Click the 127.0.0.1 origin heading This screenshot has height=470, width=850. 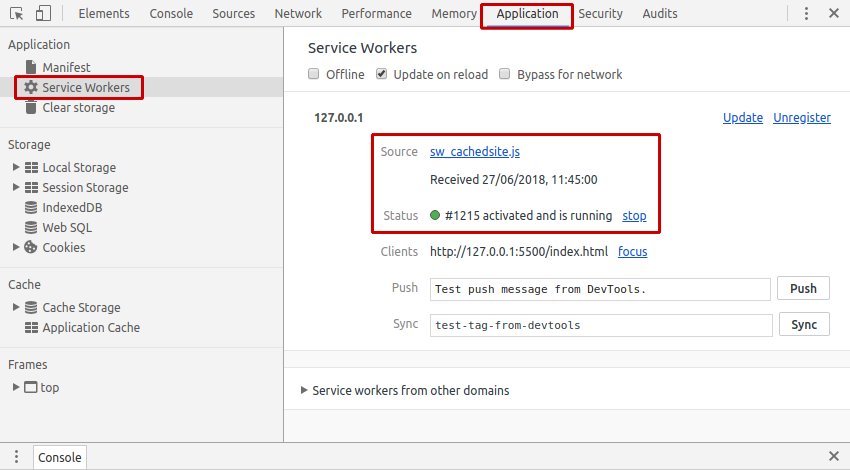tap(339, 118)
